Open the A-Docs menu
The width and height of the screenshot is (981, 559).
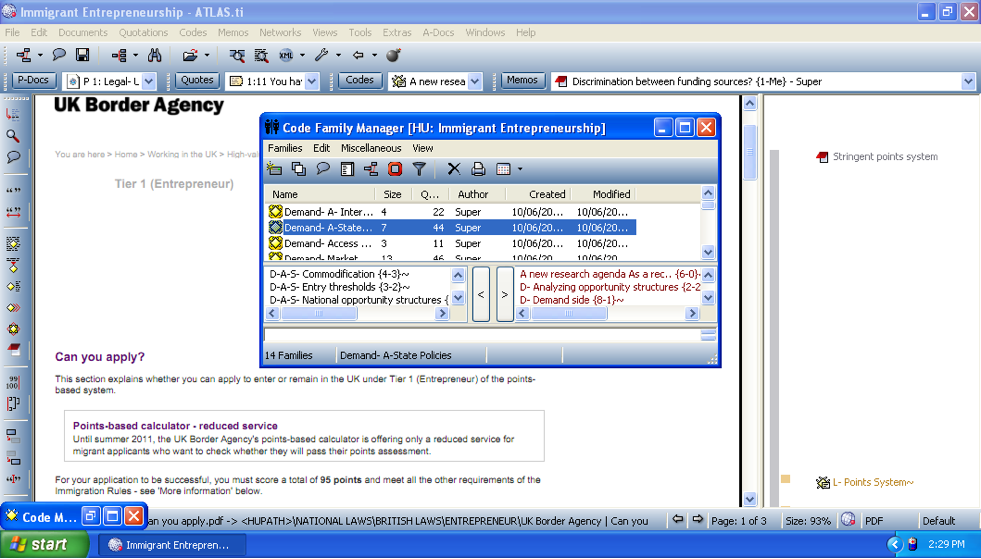click(438, 33)
